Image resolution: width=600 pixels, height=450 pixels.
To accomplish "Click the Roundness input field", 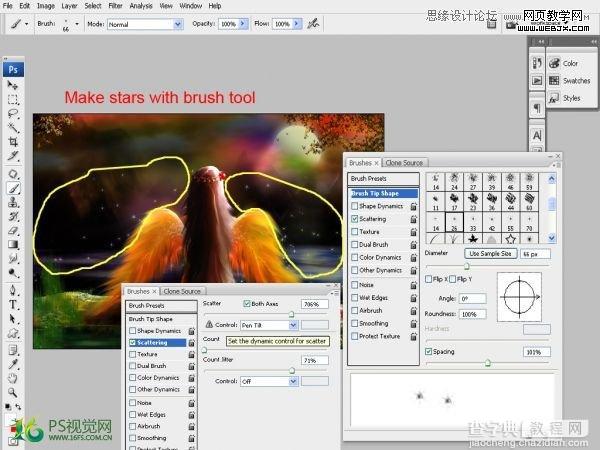I will (473, 314).
